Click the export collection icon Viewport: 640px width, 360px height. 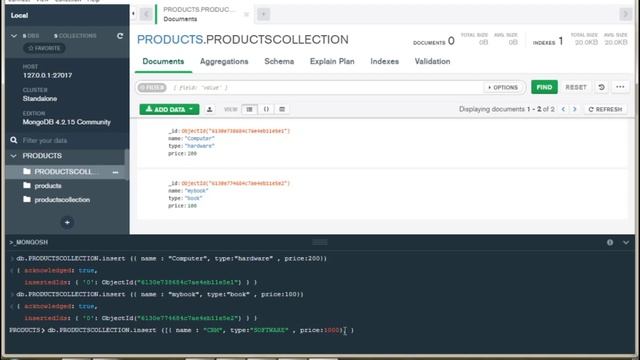point(209,109)
